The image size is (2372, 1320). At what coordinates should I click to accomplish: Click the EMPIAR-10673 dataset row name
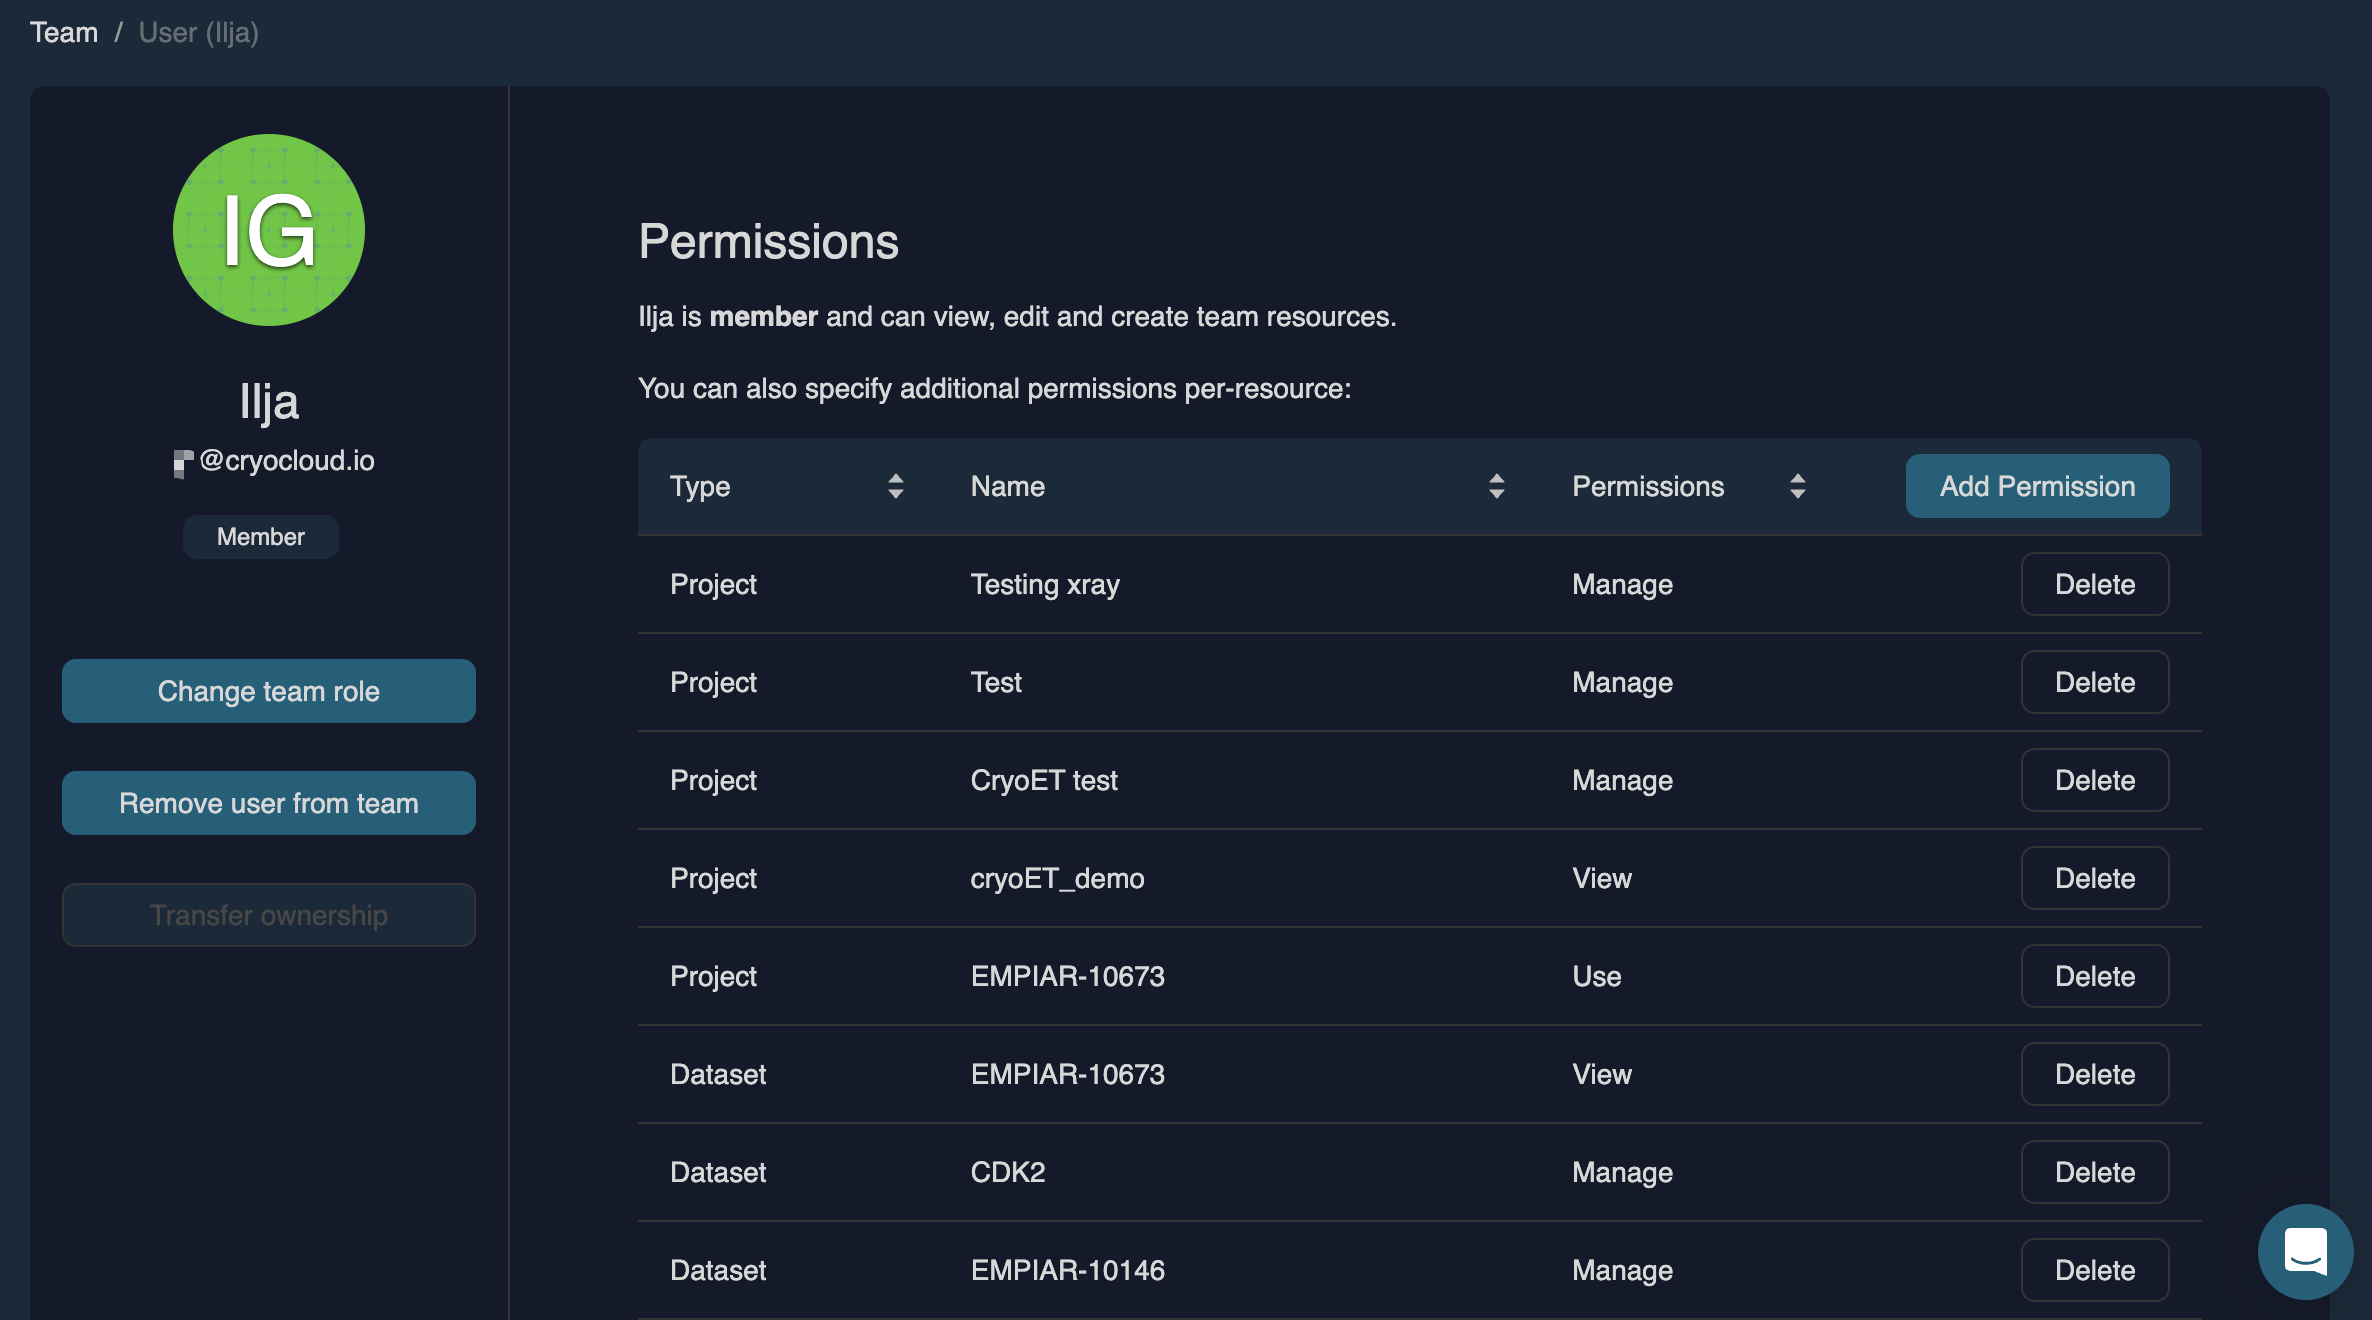pyautogui.click(x=1067, y=1074)
